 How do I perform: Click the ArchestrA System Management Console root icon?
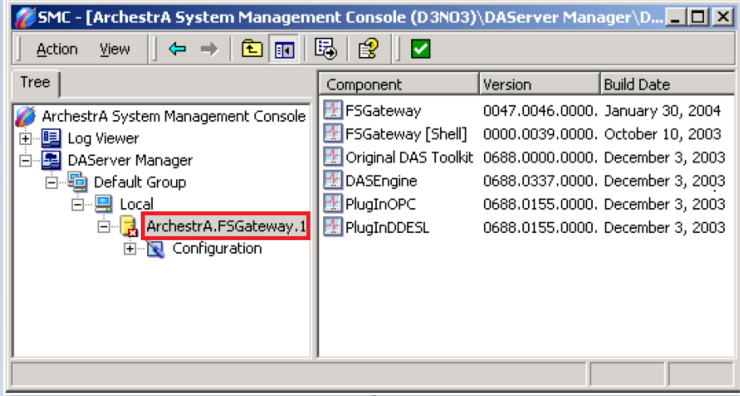point(25,116)
